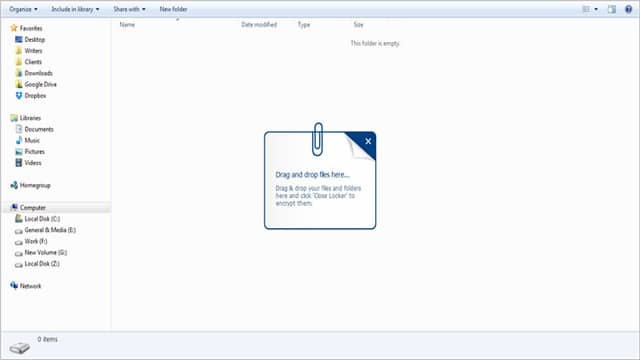Open the Videos library
Screen dimensions: 640x360
33,163
